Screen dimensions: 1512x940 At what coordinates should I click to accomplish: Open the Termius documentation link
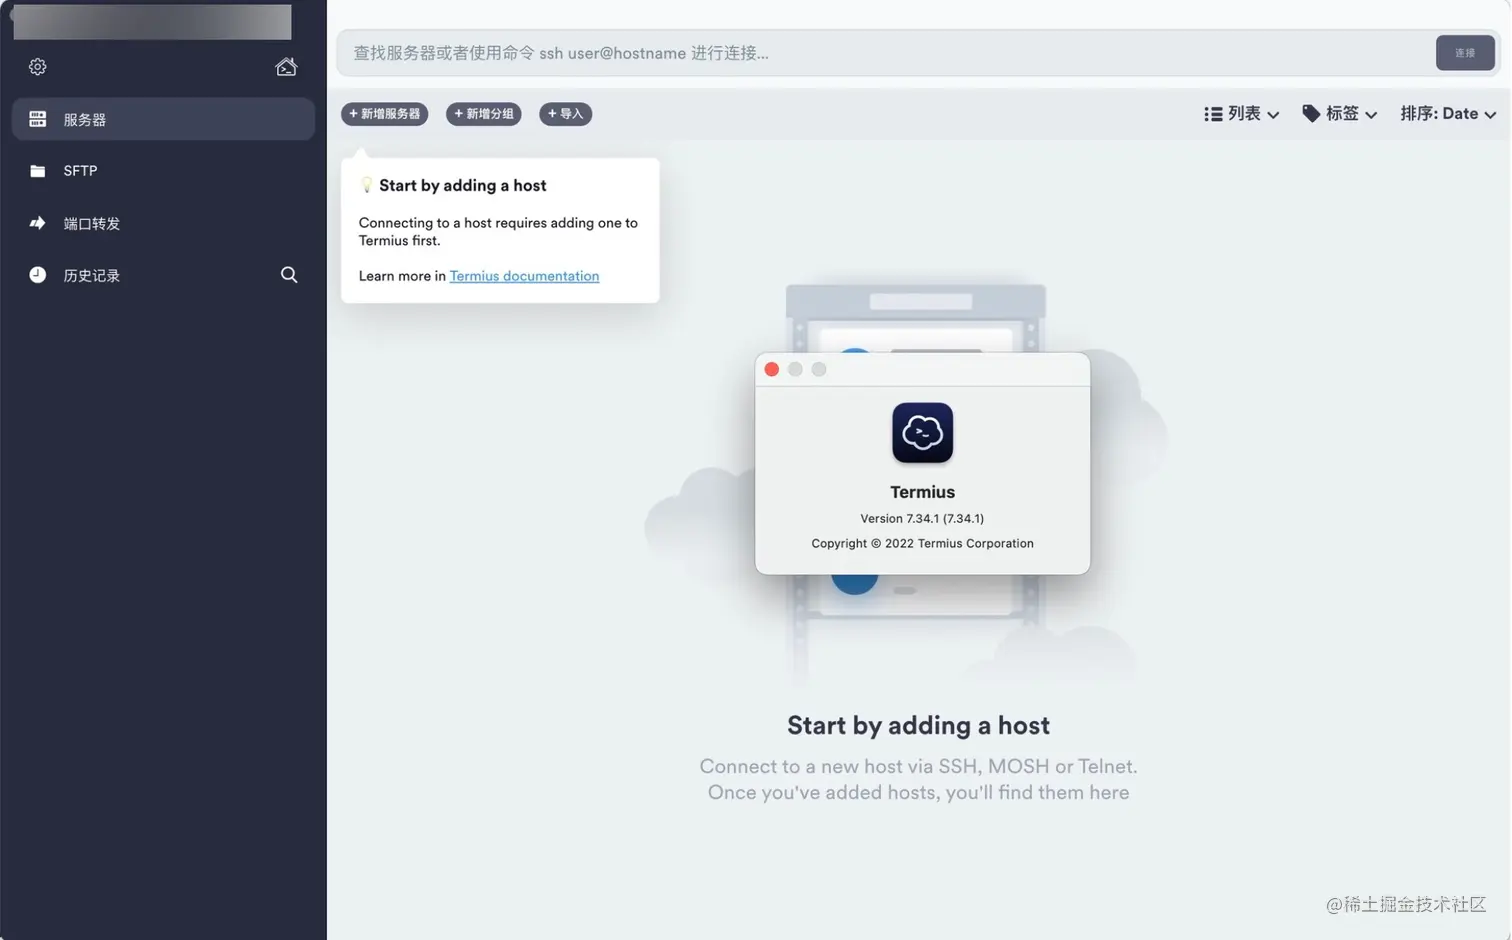click(x=524, y=276)
